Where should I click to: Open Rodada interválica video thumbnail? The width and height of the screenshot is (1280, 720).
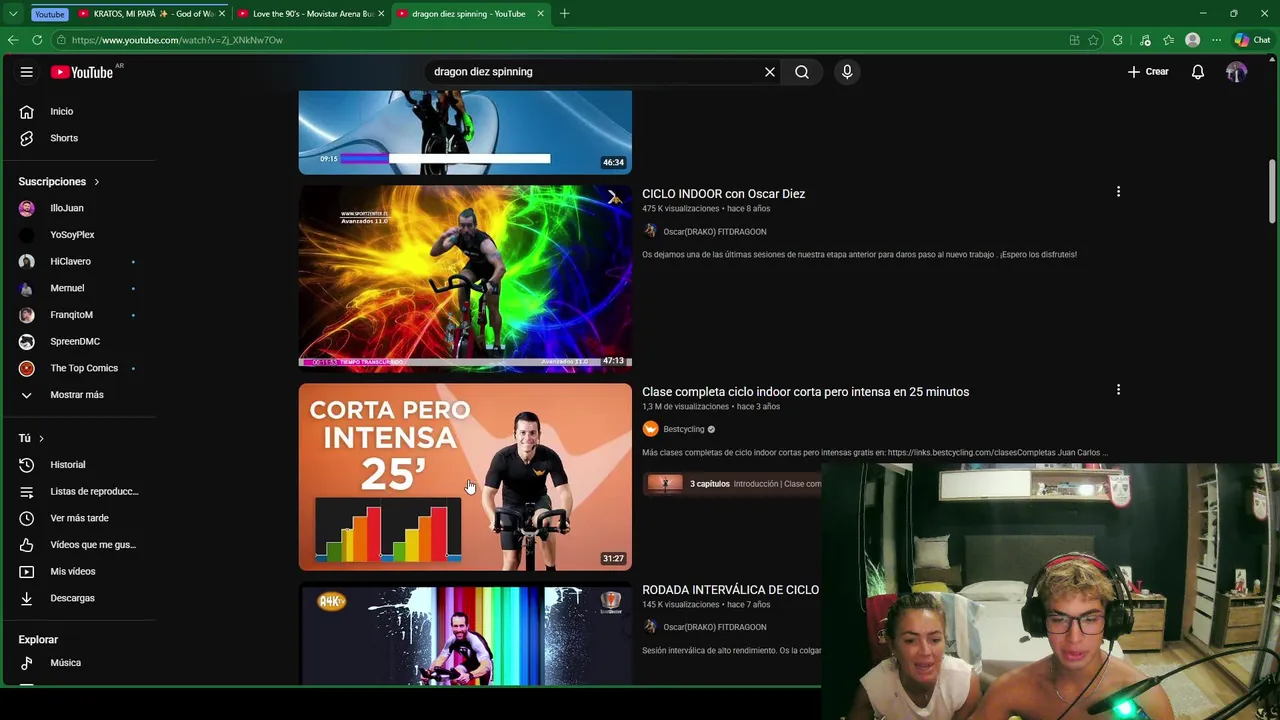click(x=465, y=636)
